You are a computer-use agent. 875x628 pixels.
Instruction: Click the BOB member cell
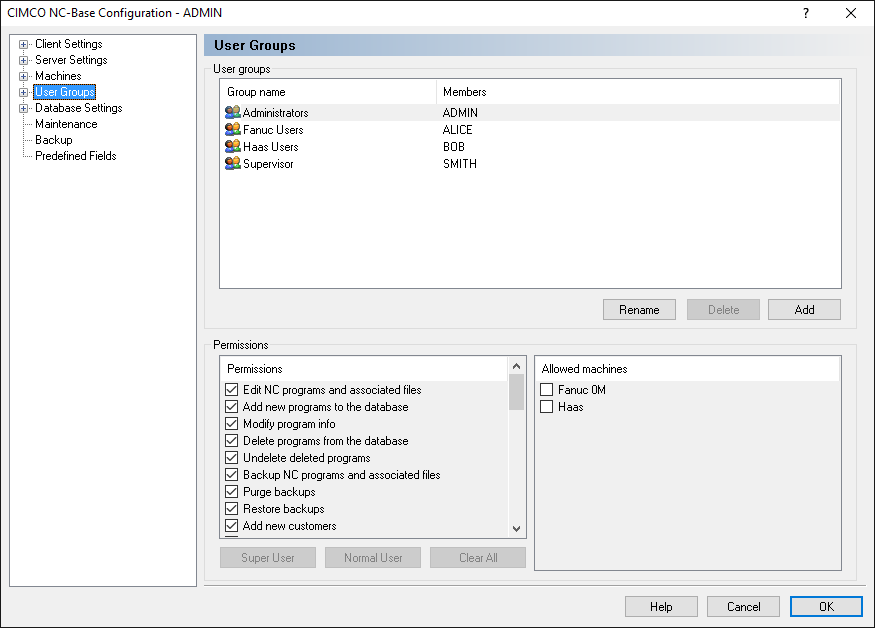(454, 147)
